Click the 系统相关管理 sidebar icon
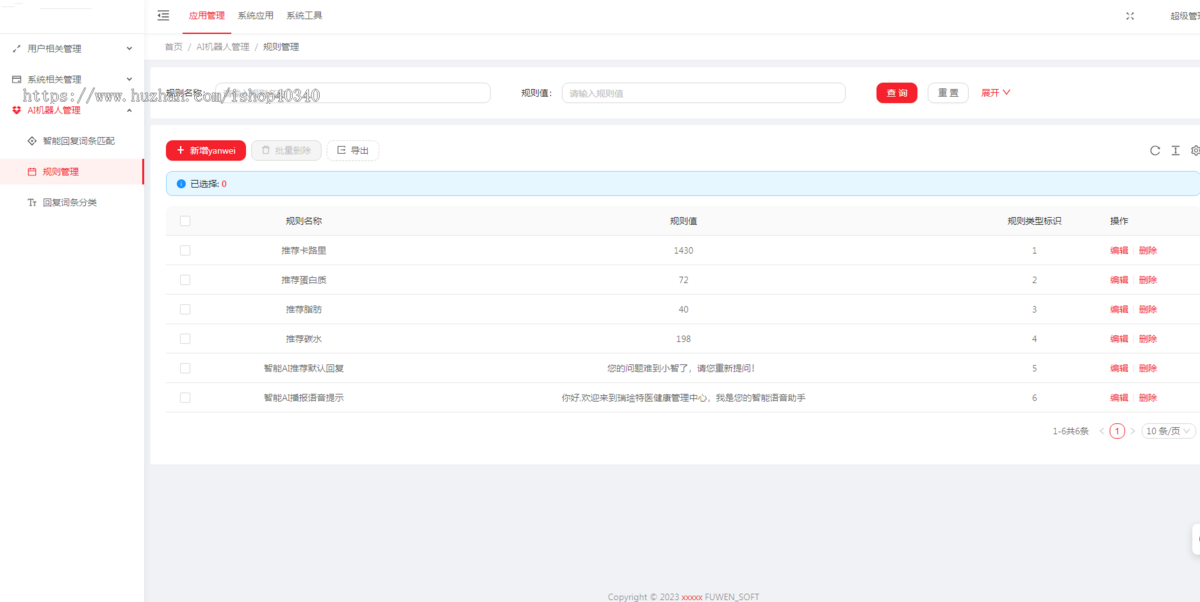 pyautogui.click(x=16, y=79)
